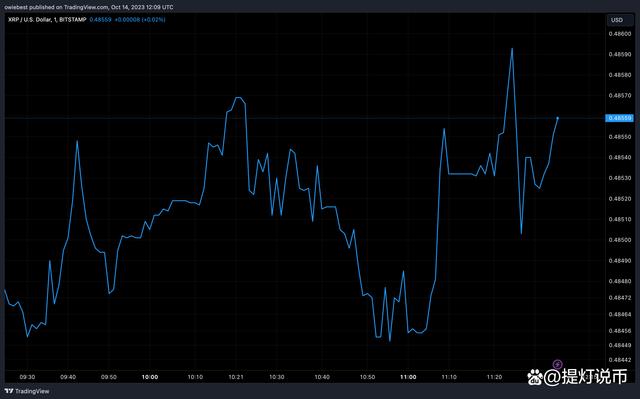Click the purple lightning bolt icon
Screen dimensions: 640x399
click(x=558, y=364)
